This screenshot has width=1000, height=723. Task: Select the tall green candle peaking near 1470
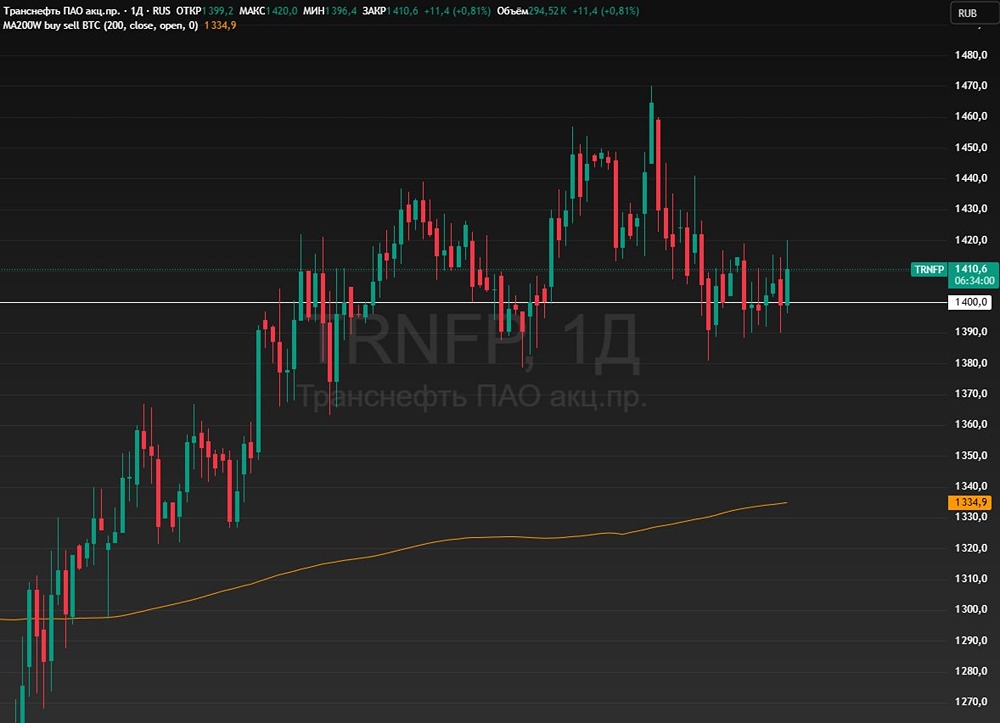click(651, 133)
